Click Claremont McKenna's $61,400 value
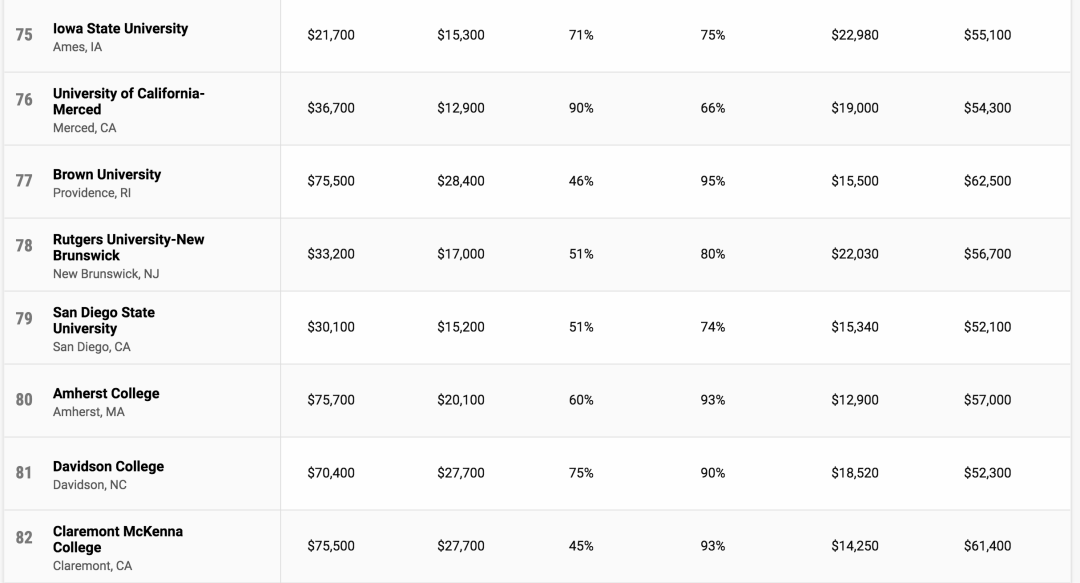The image size is (1080, 583). click(x=987, y=546)
